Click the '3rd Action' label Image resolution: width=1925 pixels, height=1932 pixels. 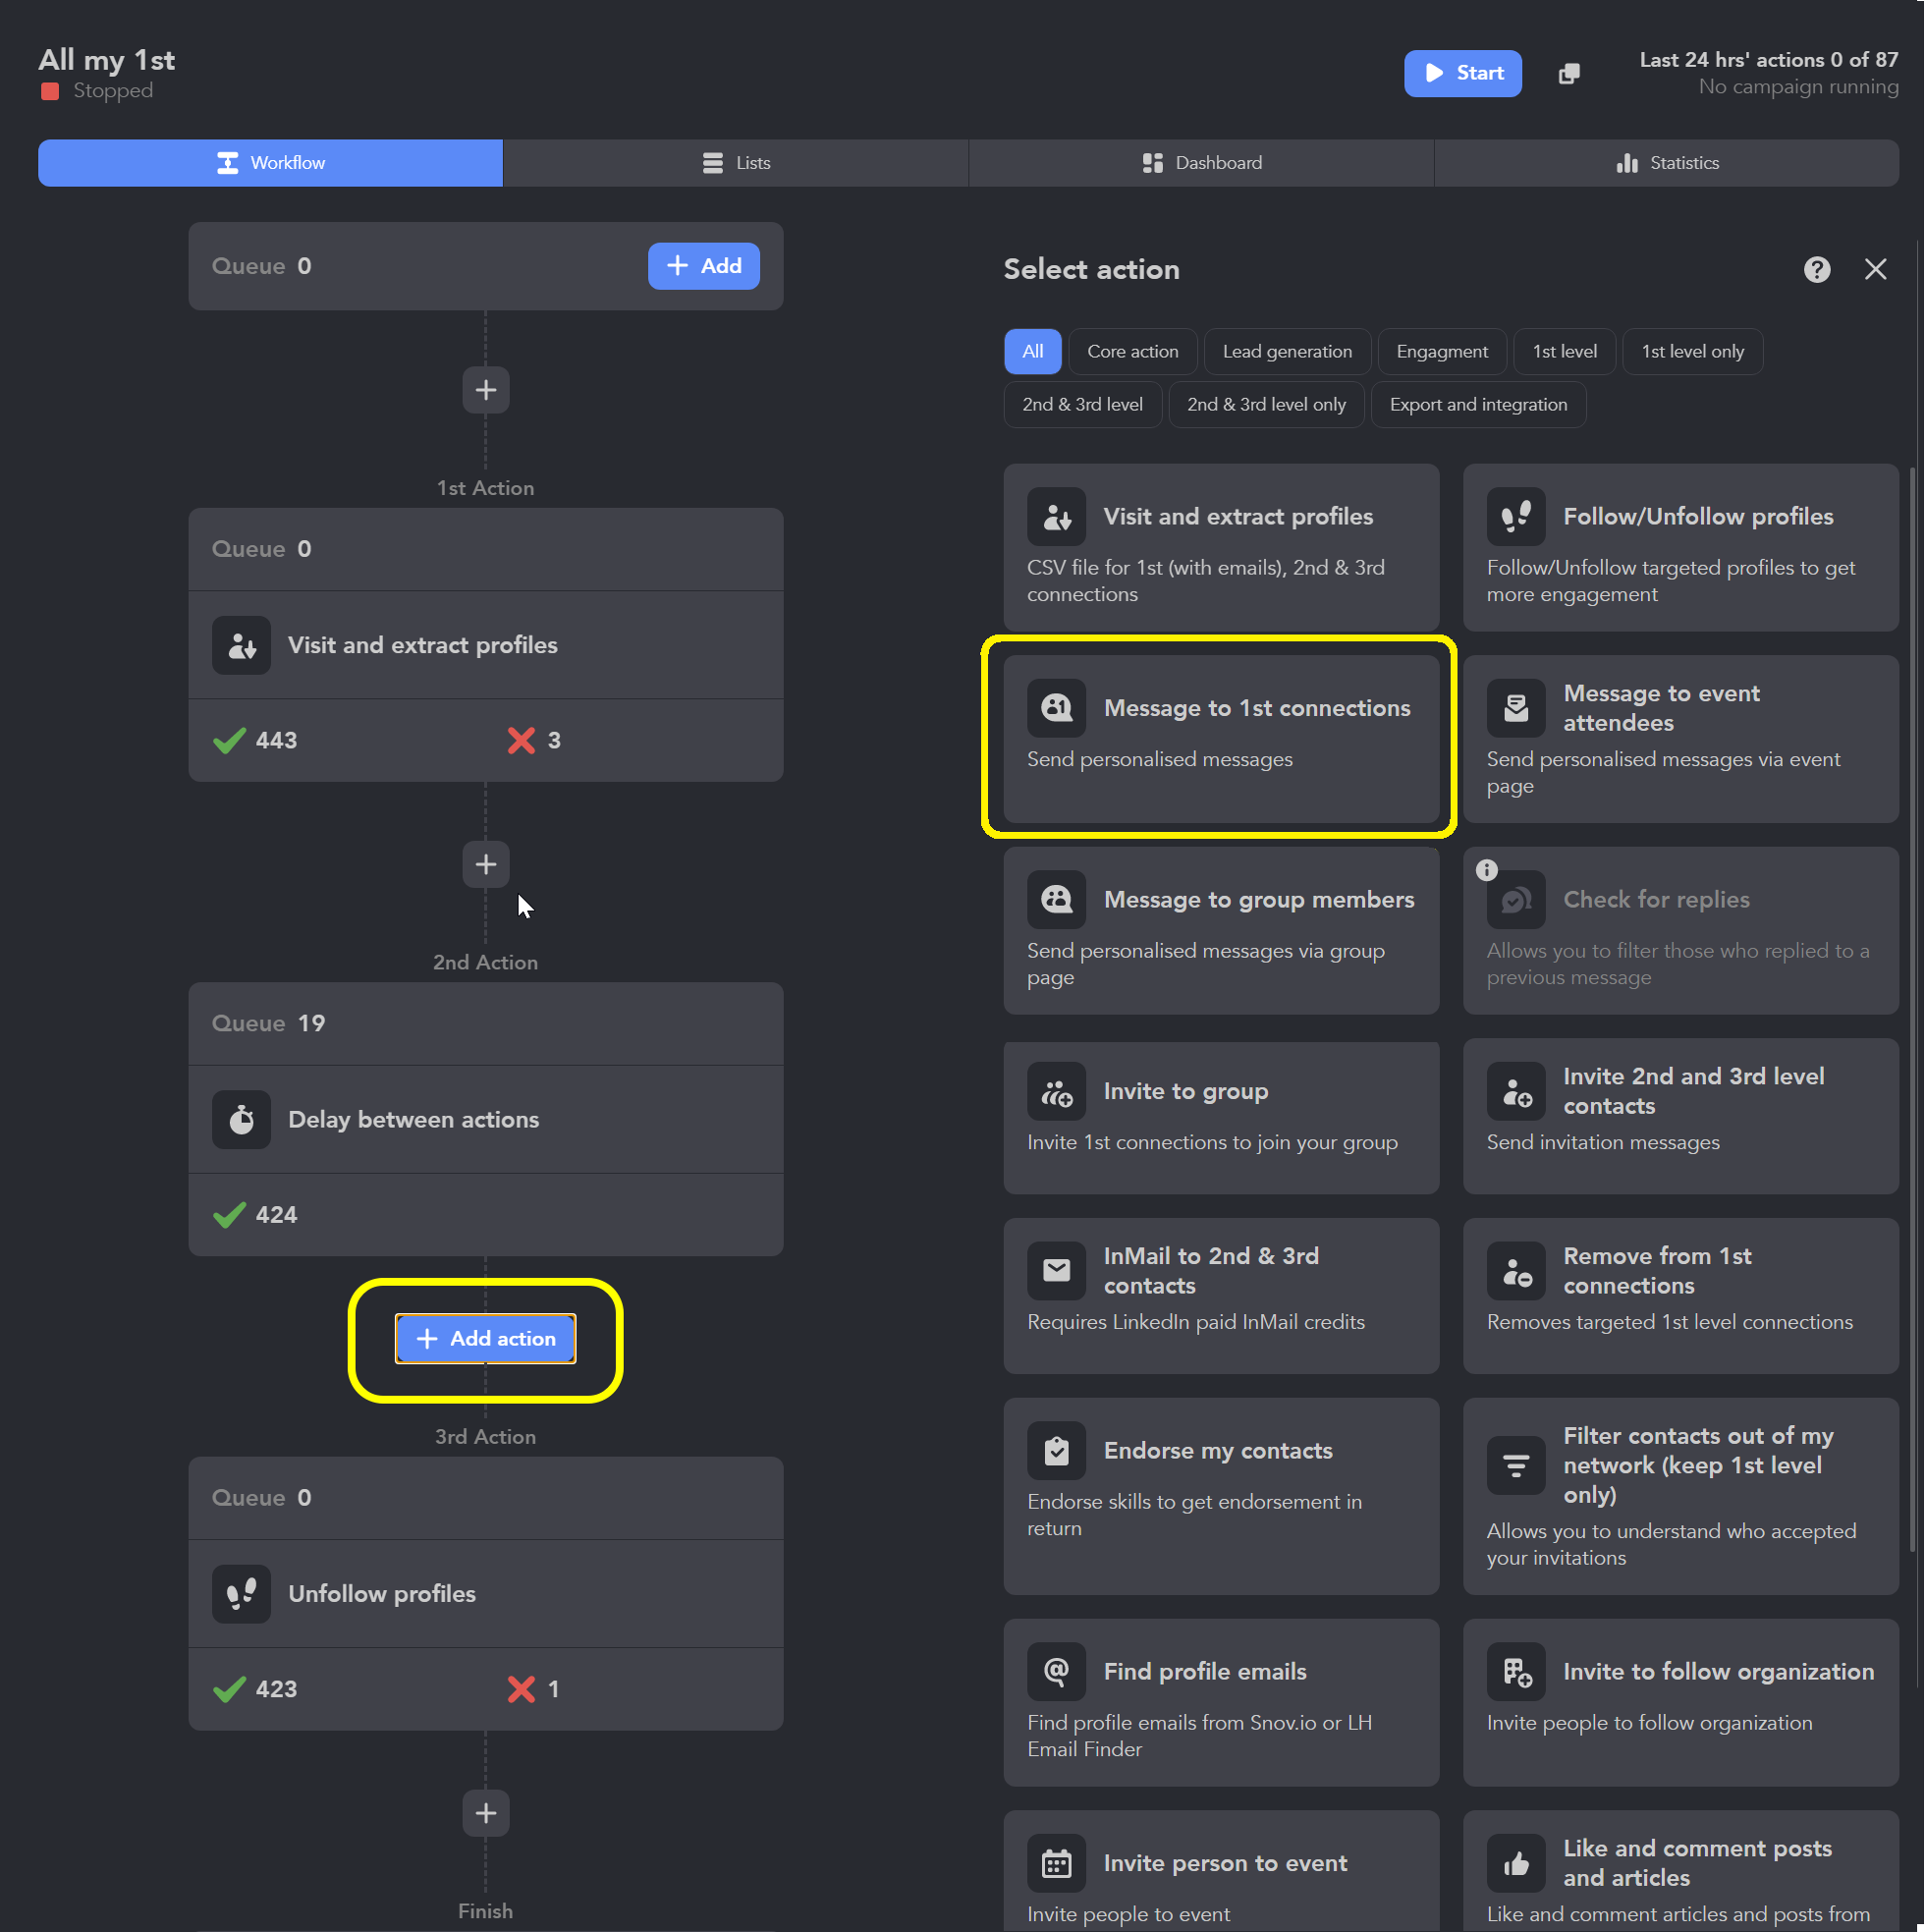tap(485, 1437)
